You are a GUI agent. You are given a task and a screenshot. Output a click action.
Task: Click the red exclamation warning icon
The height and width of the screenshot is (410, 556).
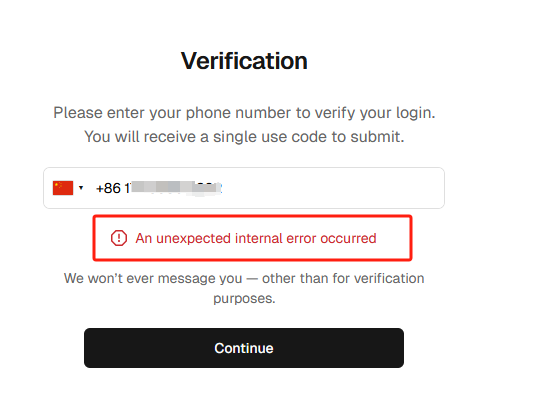[x=119, y=238]
